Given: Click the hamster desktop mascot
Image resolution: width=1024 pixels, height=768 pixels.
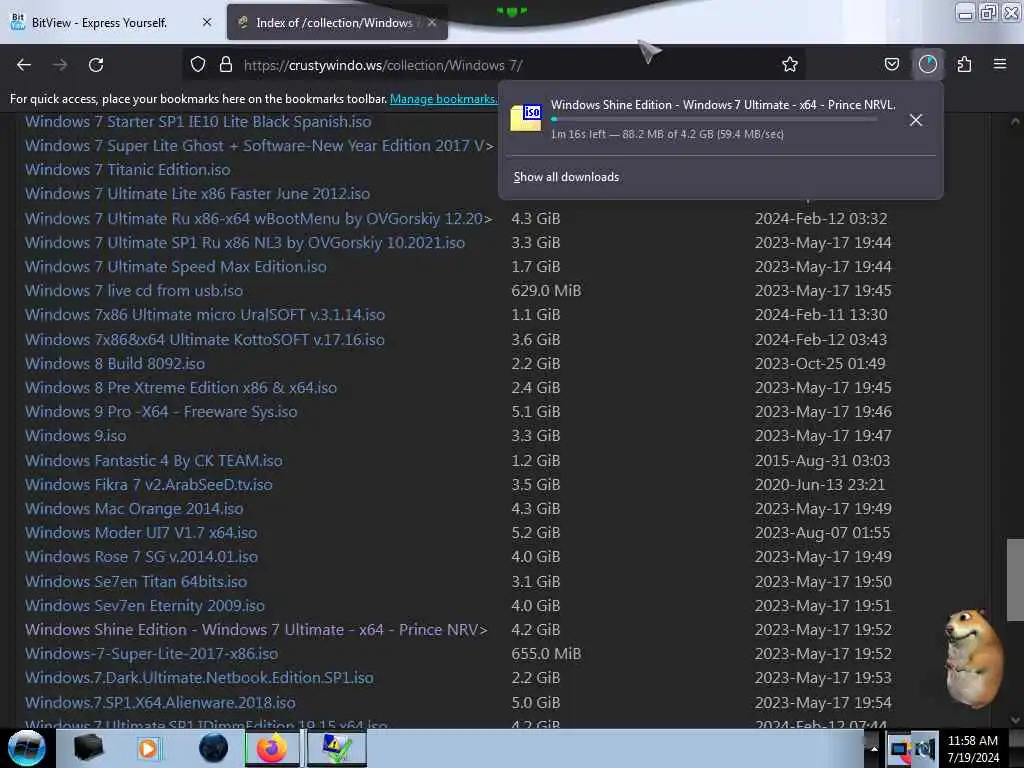Looking at the screenshot, I should (x=973, y=658).
